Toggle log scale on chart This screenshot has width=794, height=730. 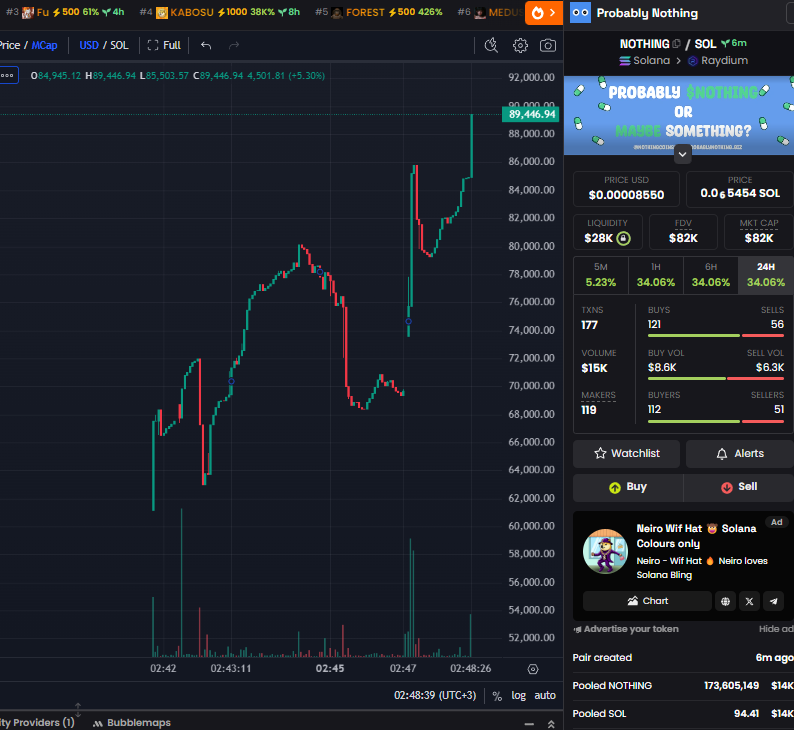click(519, 696)
